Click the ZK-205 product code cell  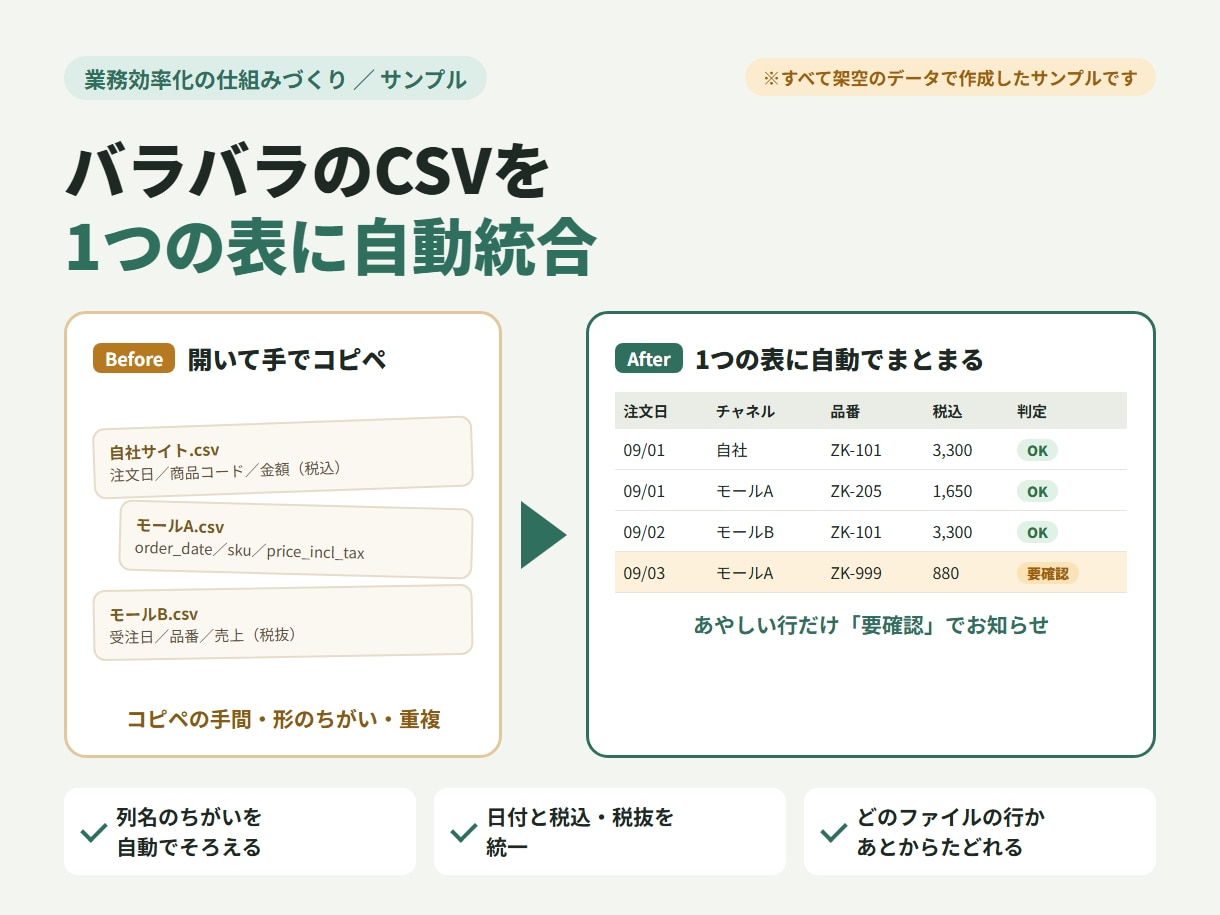click(856, 491)
